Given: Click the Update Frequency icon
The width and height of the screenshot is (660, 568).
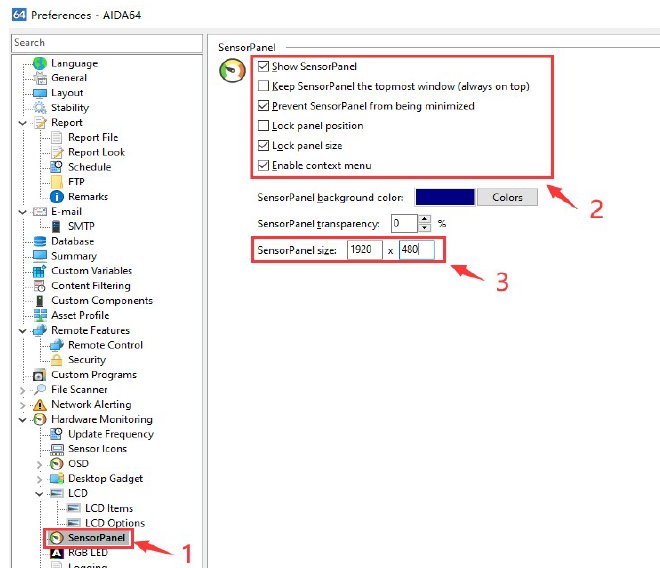Looking at the screenshot, I should 56,434.
